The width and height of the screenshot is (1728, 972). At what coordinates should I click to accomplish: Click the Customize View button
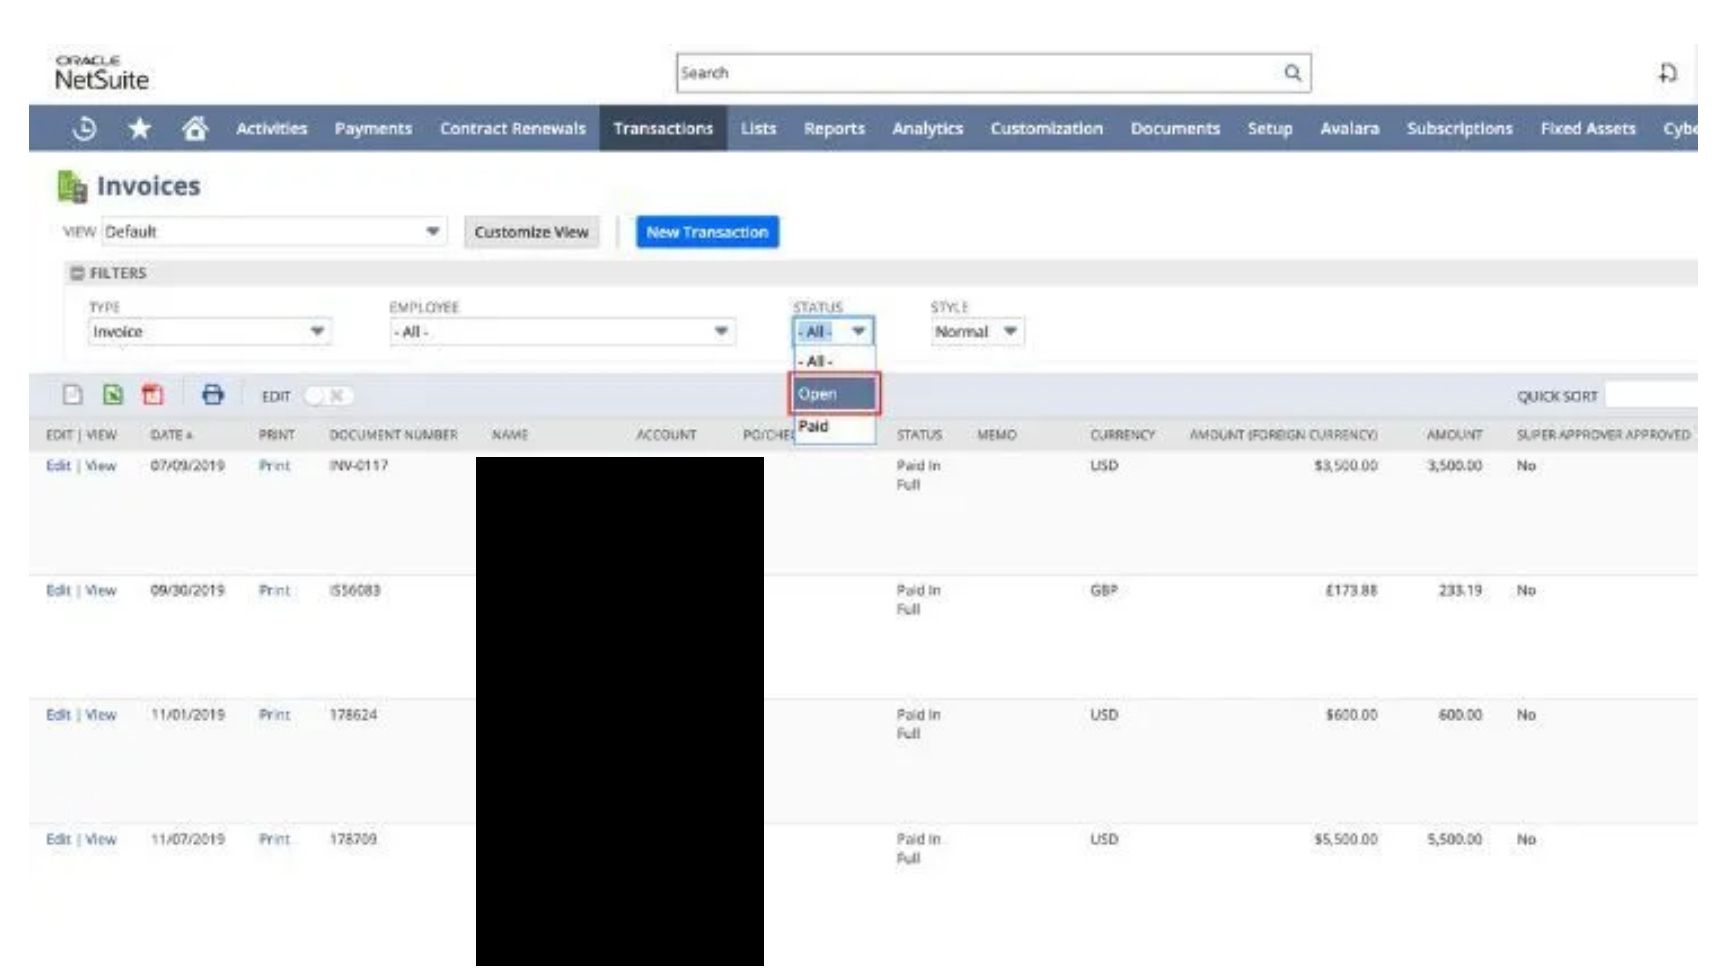(x=533, y=231)
